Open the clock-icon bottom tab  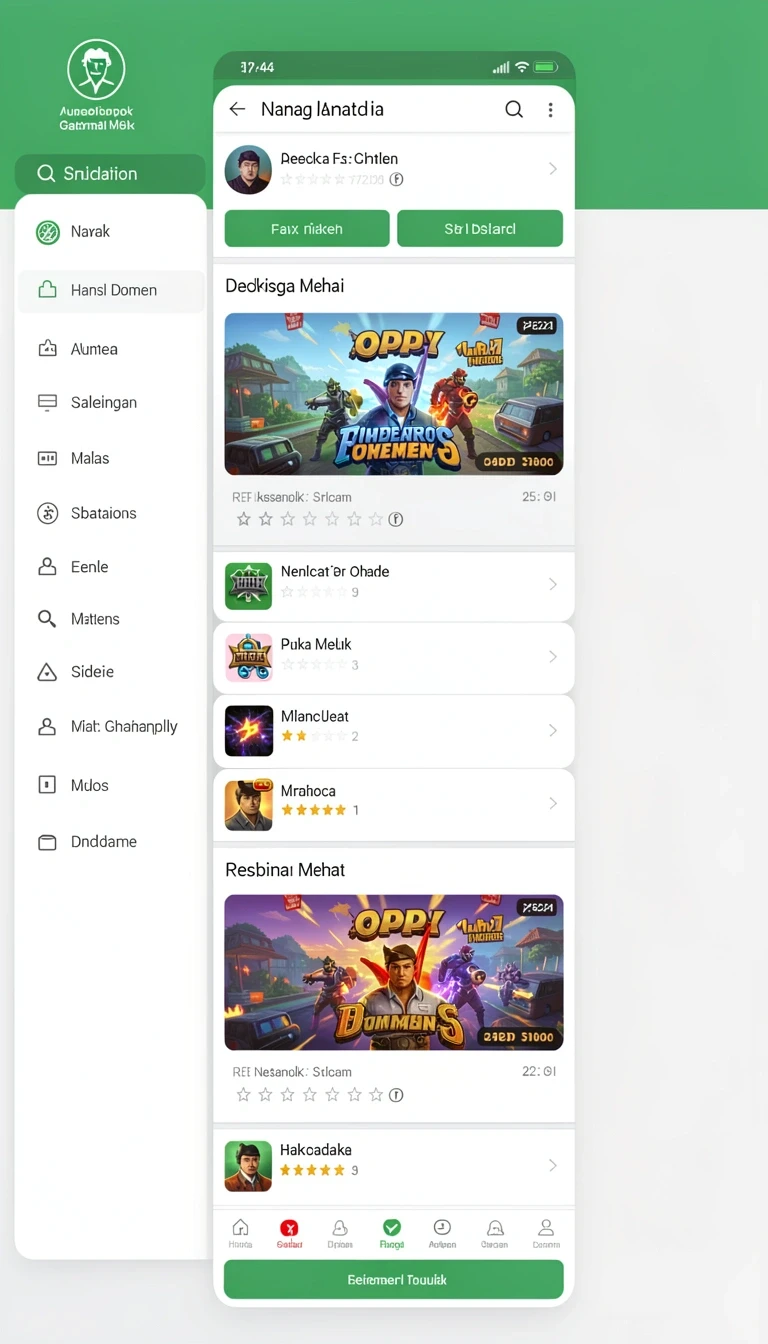coord(442,1233)
